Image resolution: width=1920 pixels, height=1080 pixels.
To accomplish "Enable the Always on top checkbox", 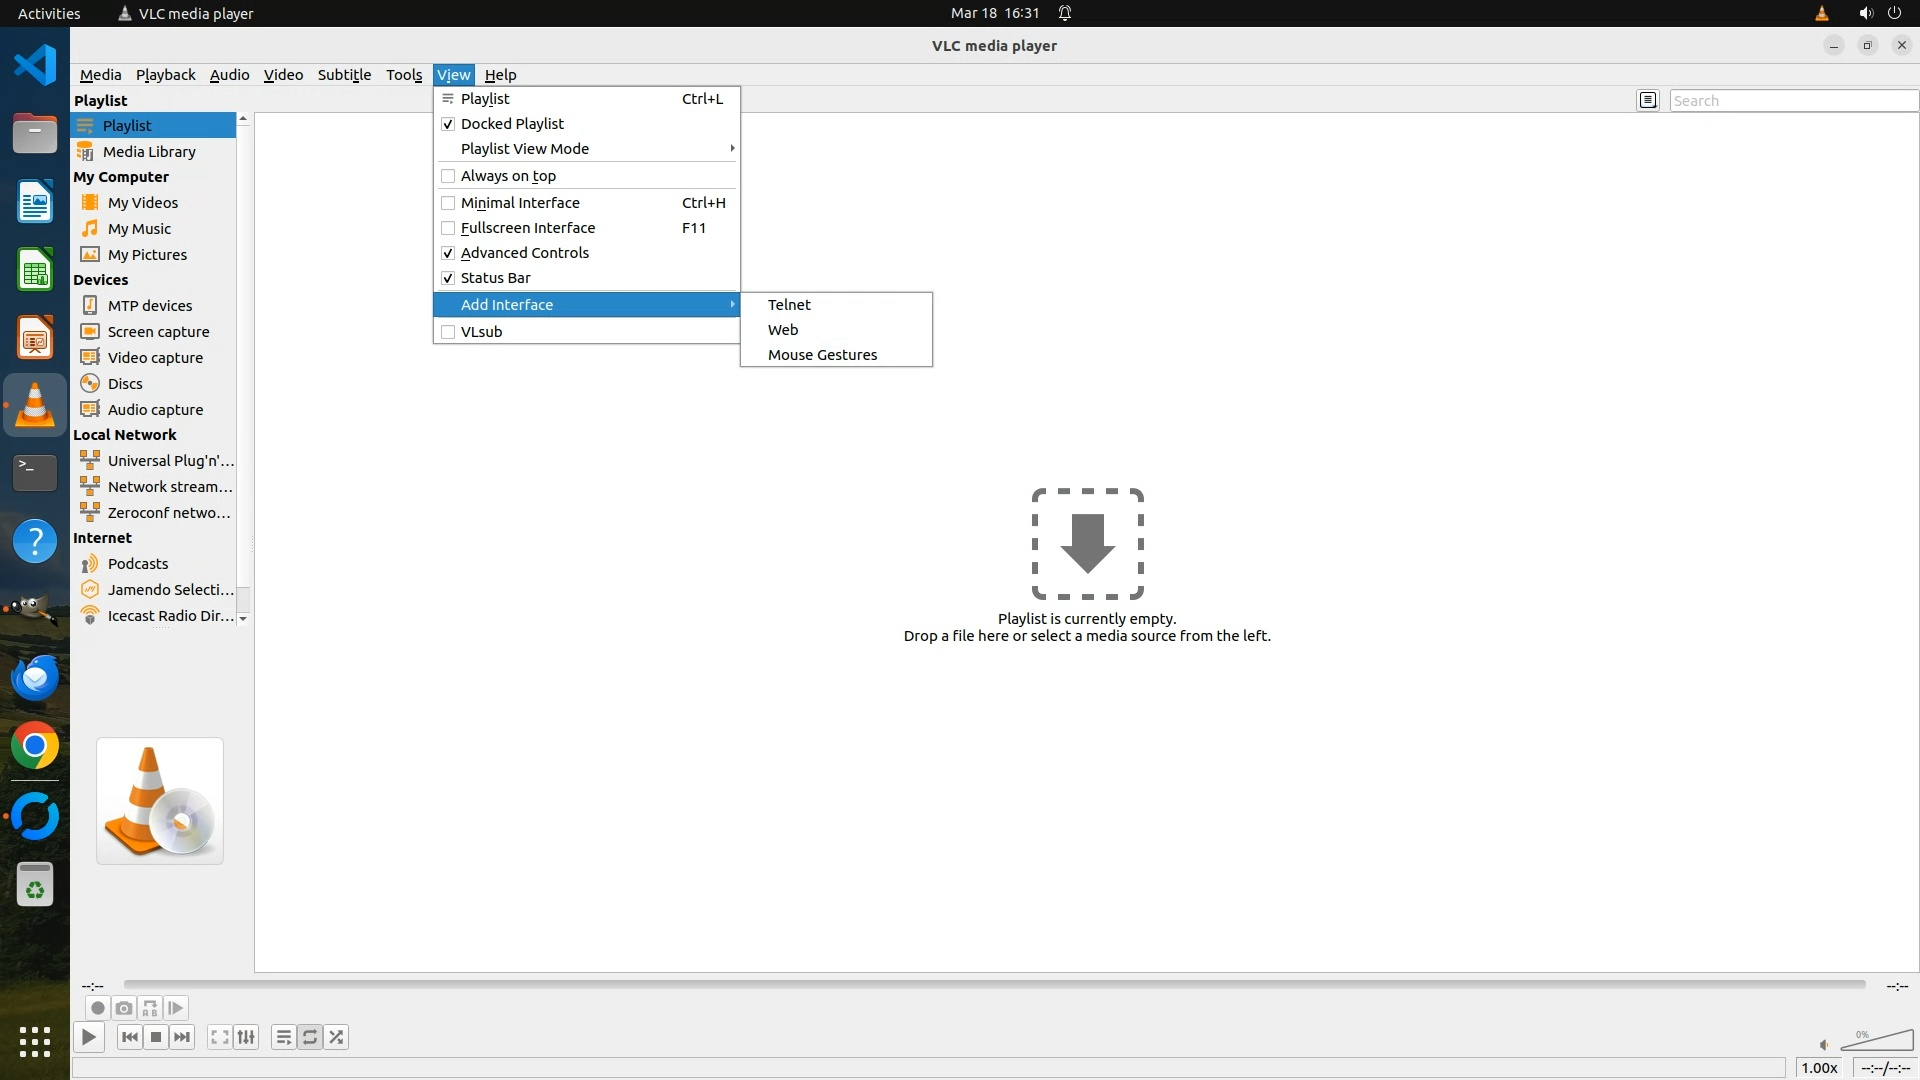I will pos(448,176).
